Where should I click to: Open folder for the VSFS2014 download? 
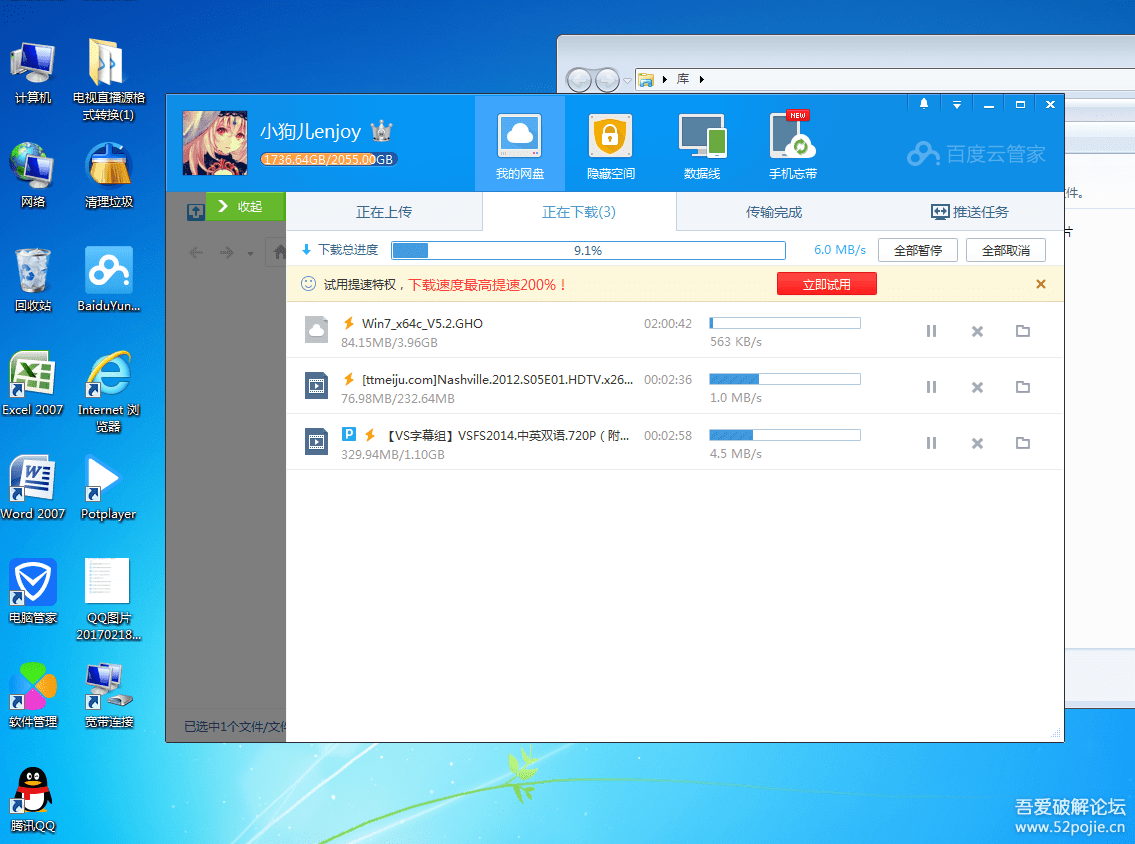[x=1023, y=442]
